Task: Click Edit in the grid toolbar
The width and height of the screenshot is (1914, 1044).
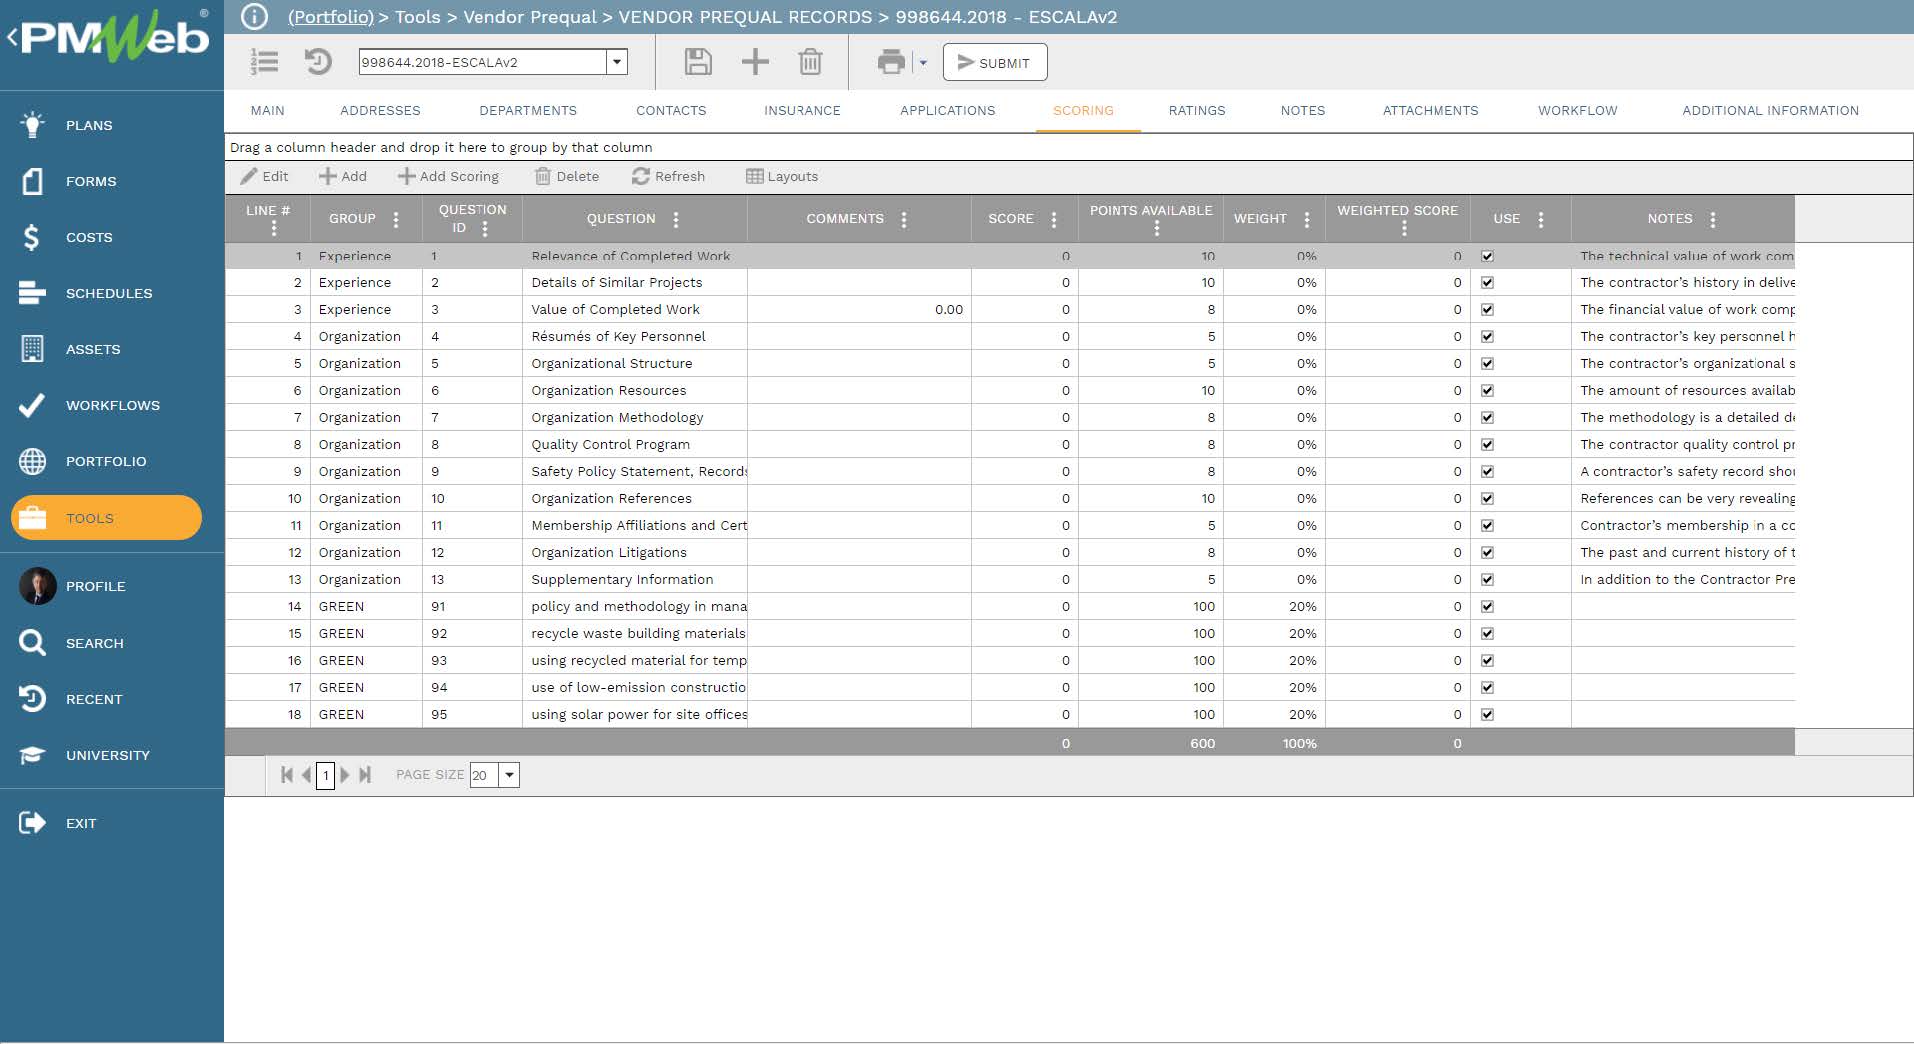Action: tap(265, 177)
